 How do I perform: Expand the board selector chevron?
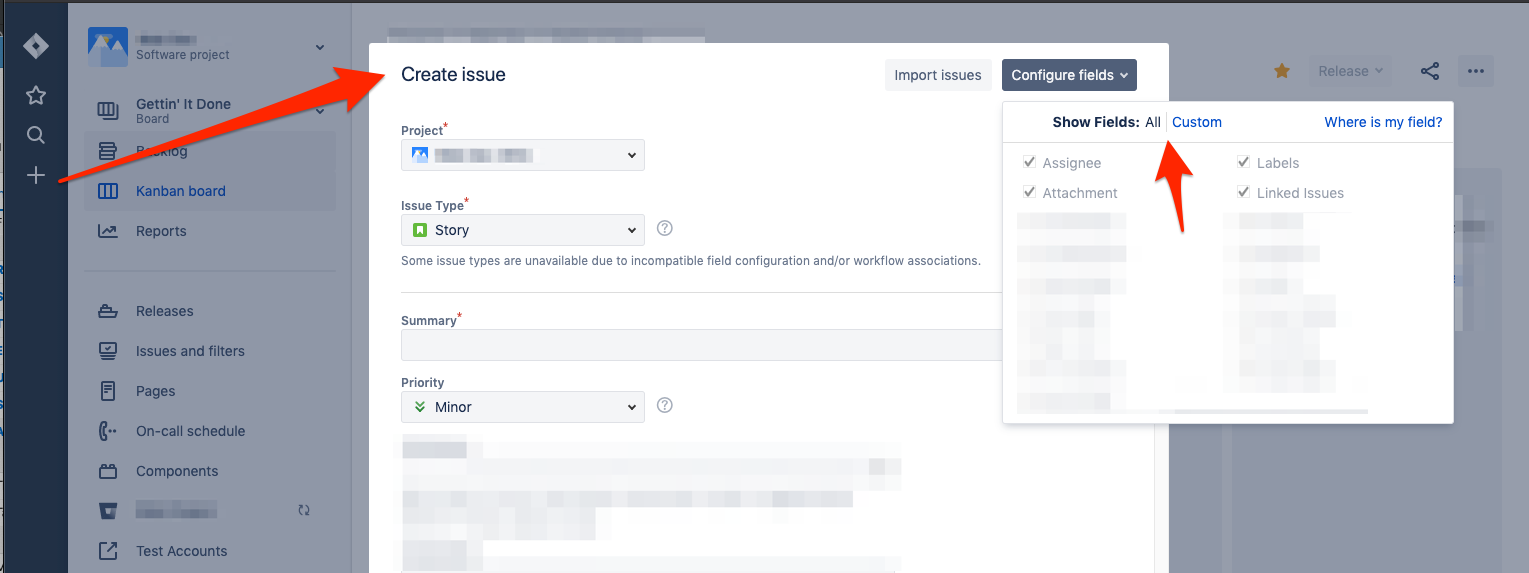point(320,111)
